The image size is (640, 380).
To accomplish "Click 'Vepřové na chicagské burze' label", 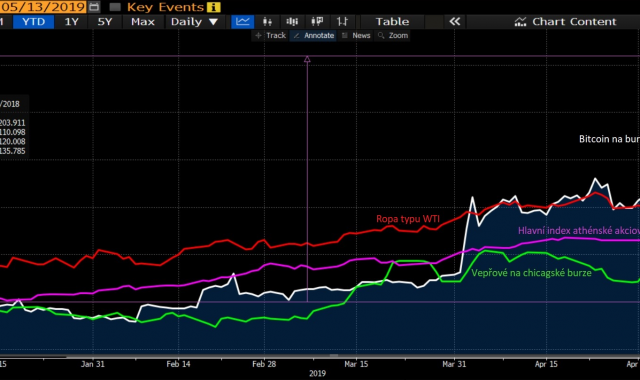I will coord(531,273).
